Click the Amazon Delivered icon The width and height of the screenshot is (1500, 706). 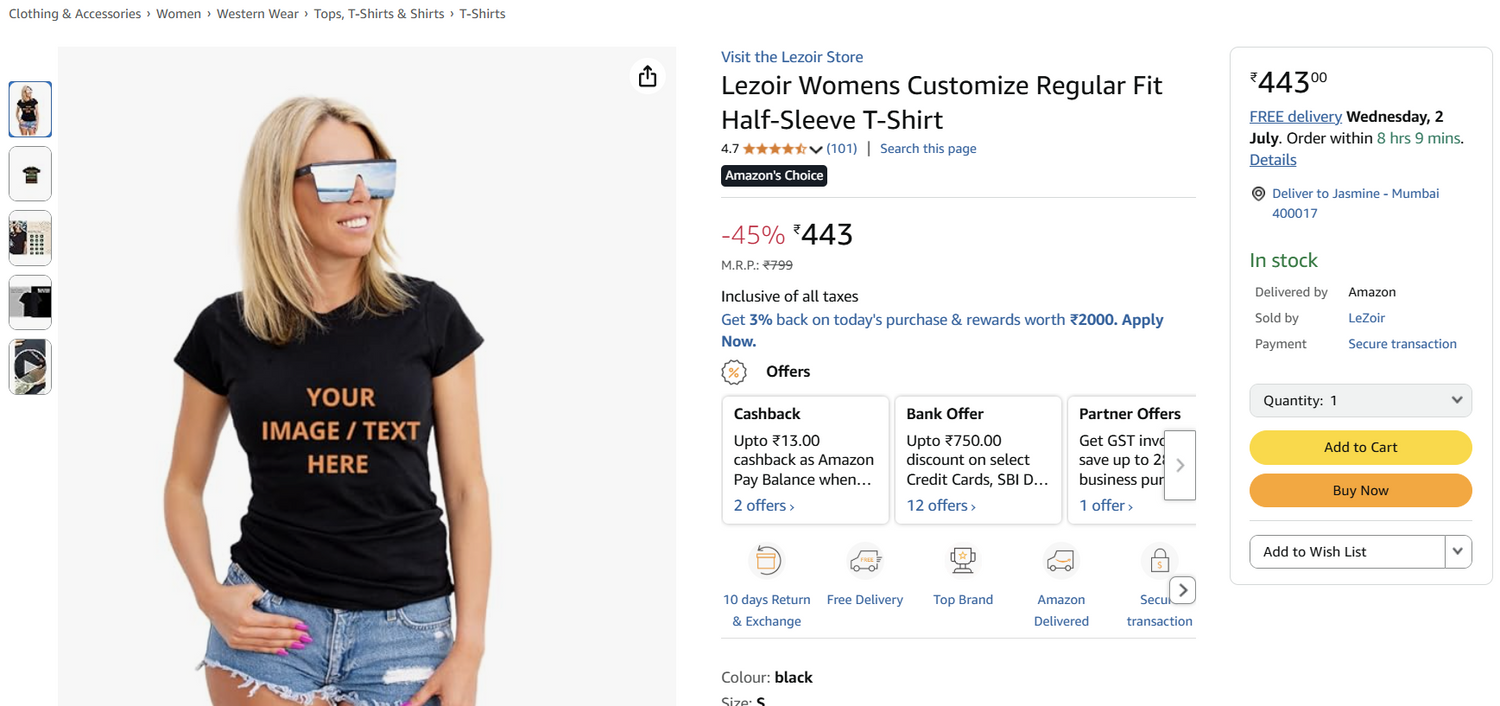tap(1061, 561)
